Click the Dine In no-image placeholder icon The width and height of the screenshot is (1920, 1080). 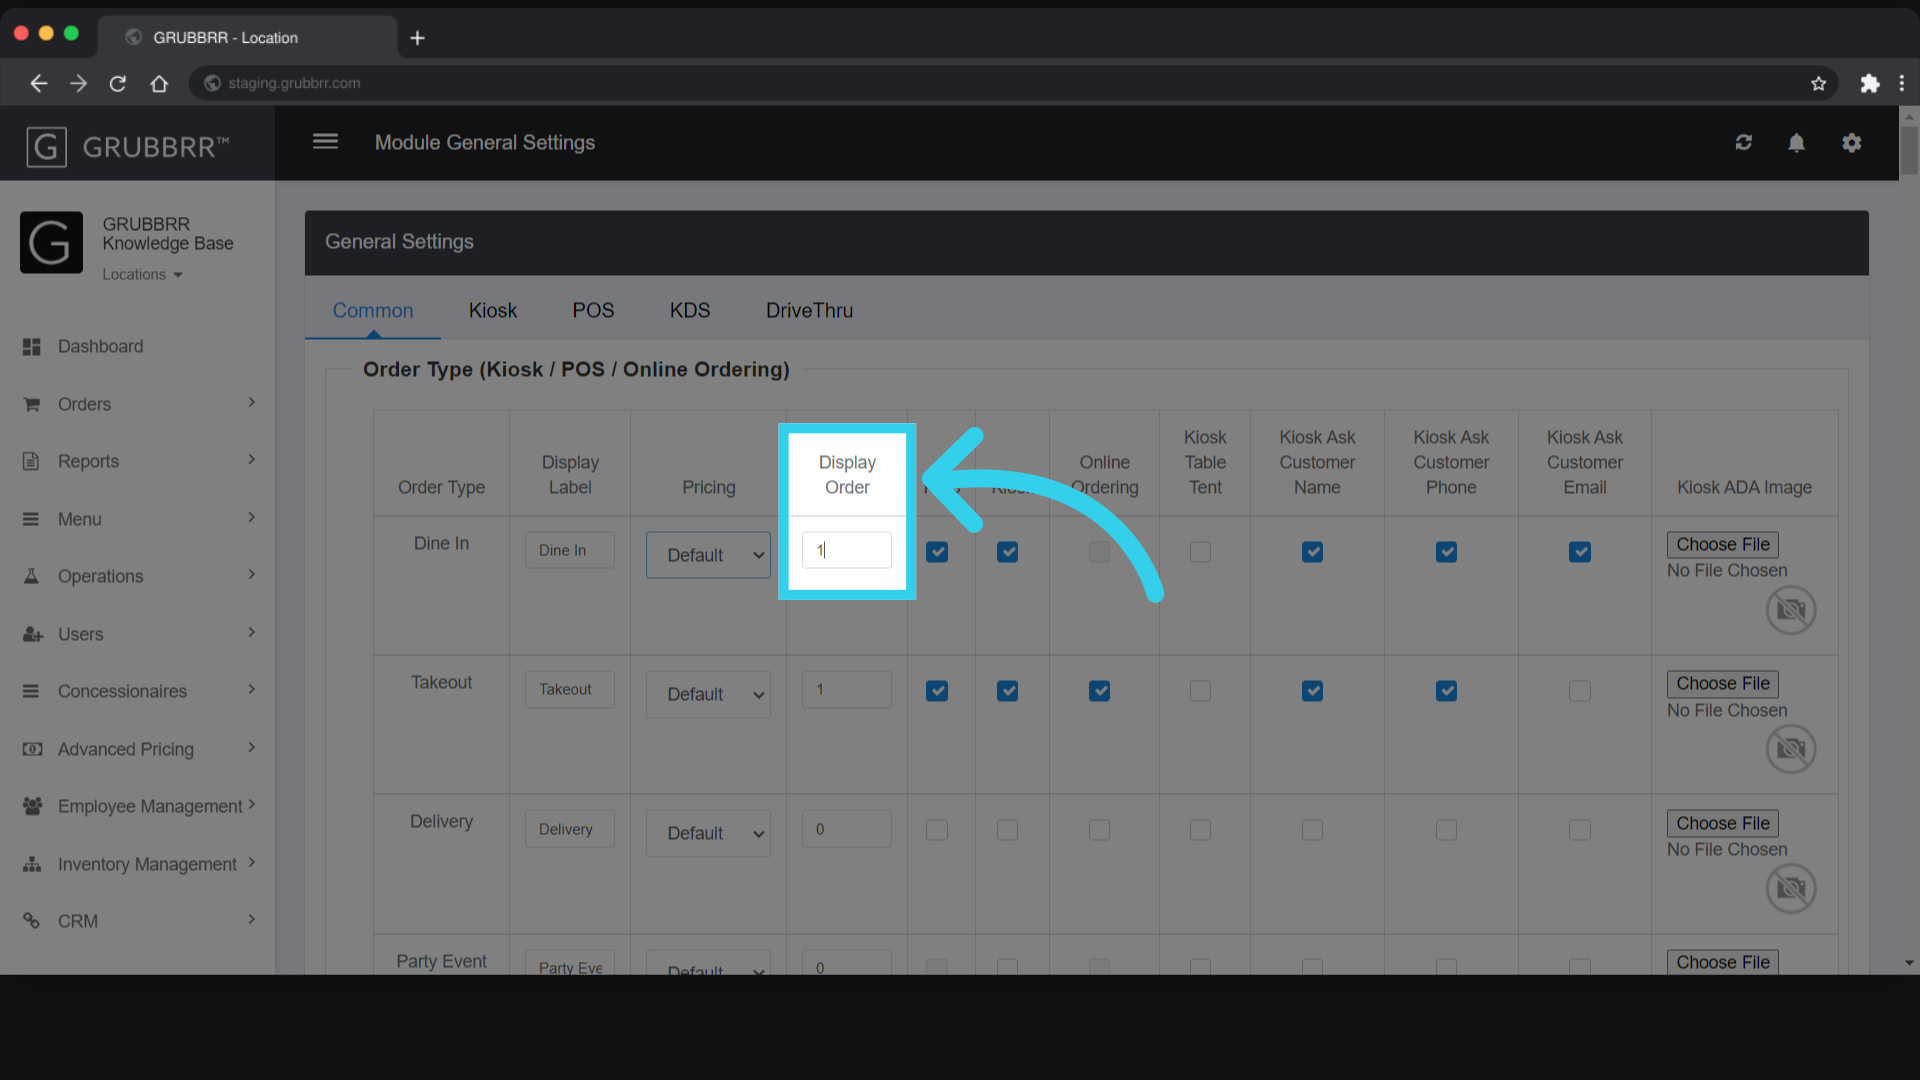(x=1790, y=610)
